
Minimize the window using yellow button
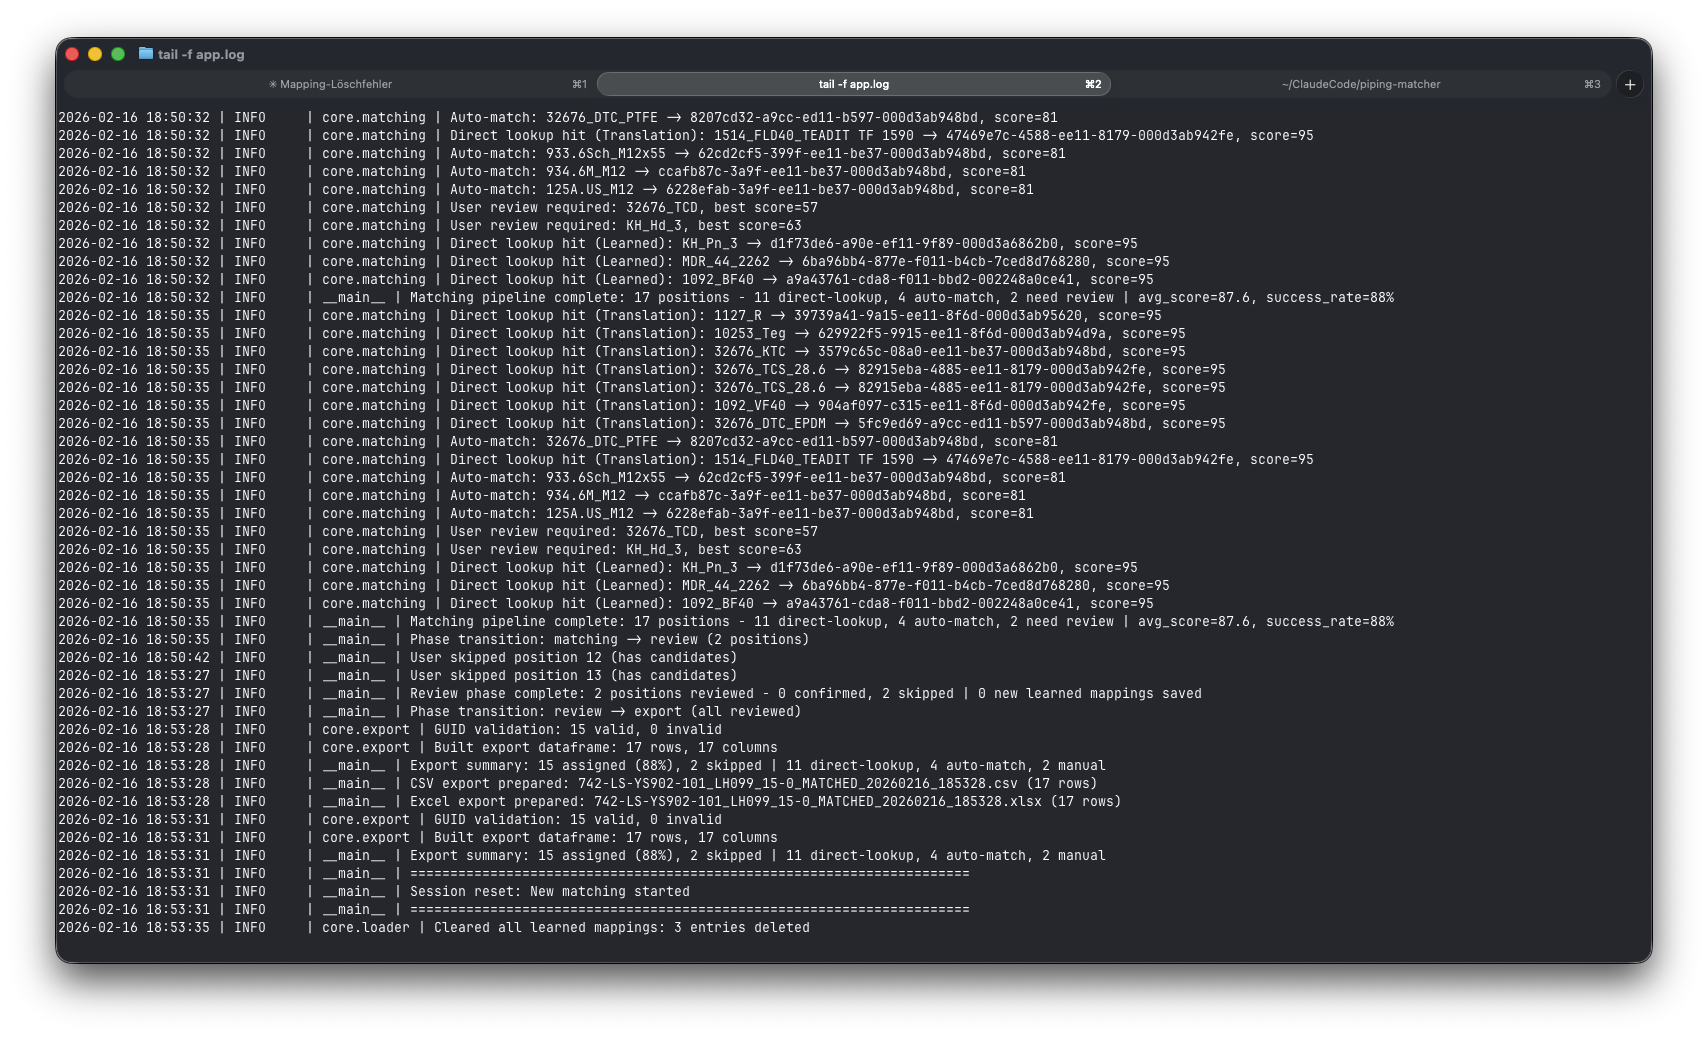(x=95, y=54)
